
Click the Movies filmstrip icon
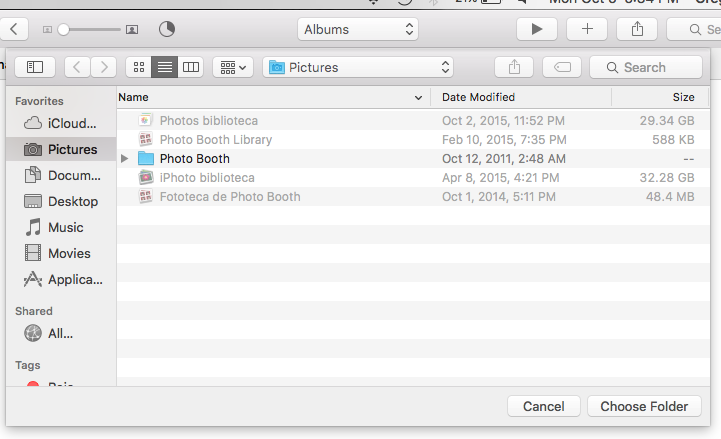33,253
